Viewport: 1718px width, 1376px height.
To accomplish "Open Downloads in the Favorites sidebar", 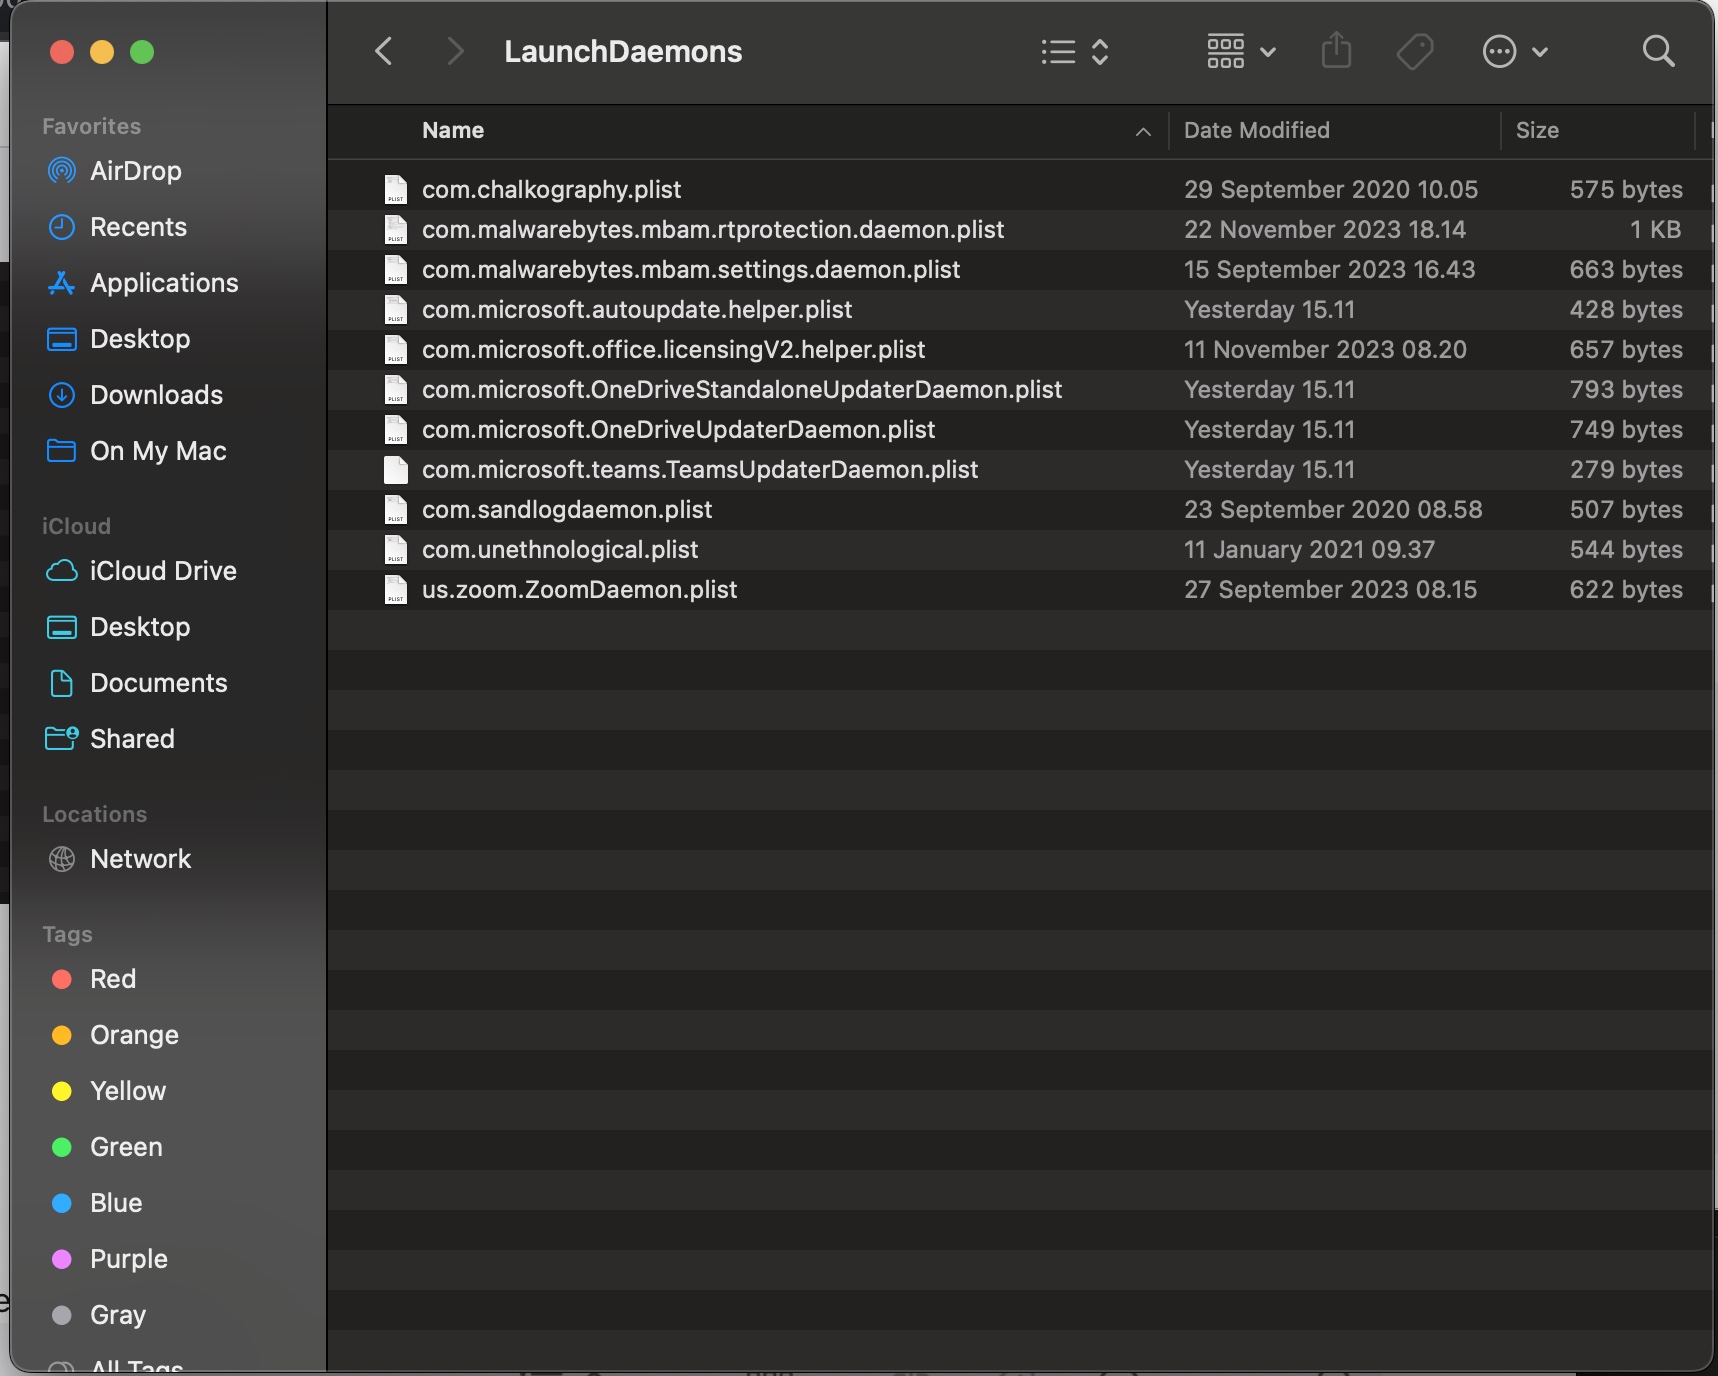I will [x=156, y=395].
